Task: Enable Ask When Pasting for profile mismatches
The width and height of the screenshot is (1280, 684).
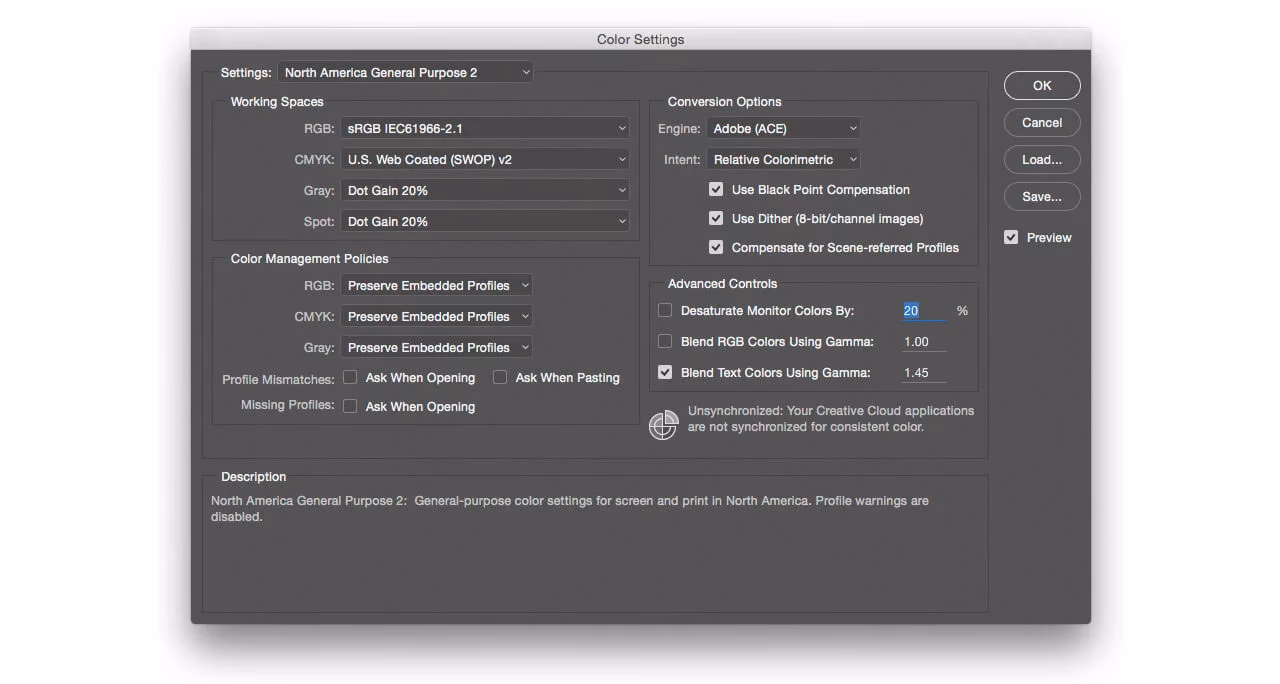Action: click(x=500, y=377)
